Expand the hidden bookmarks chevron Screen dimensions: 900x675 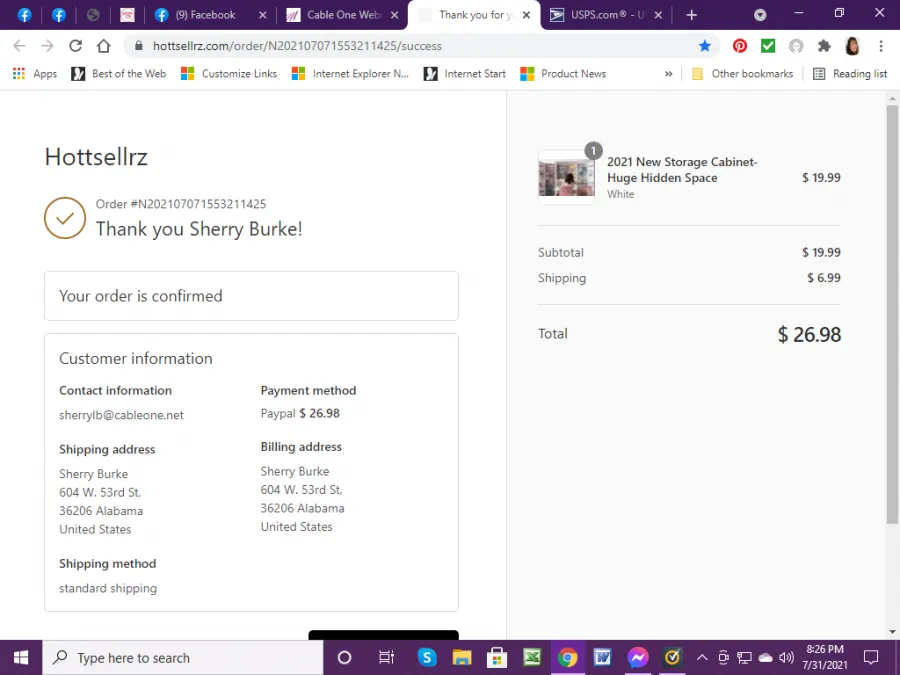(668, 73)
